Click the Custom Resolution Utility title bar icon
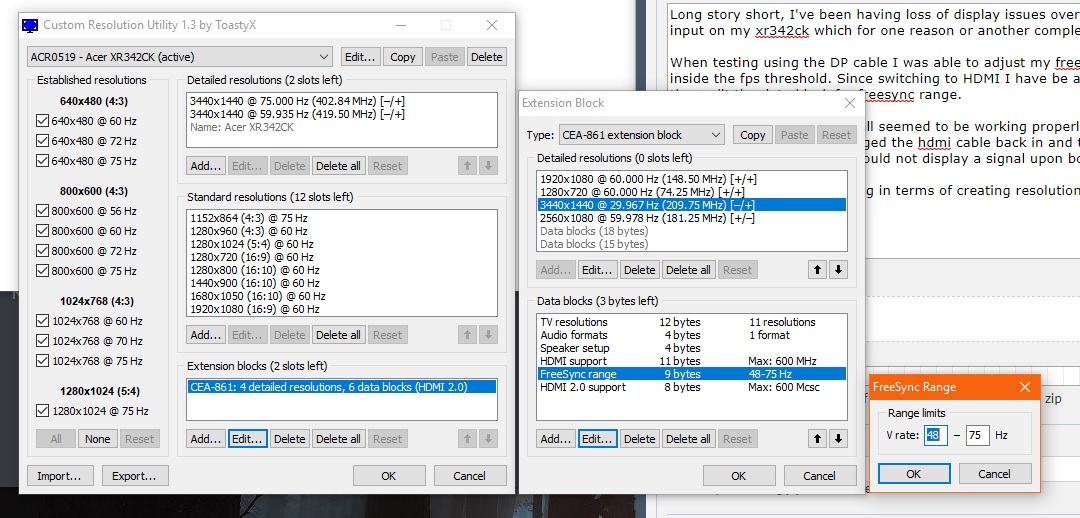 point(31,25)
